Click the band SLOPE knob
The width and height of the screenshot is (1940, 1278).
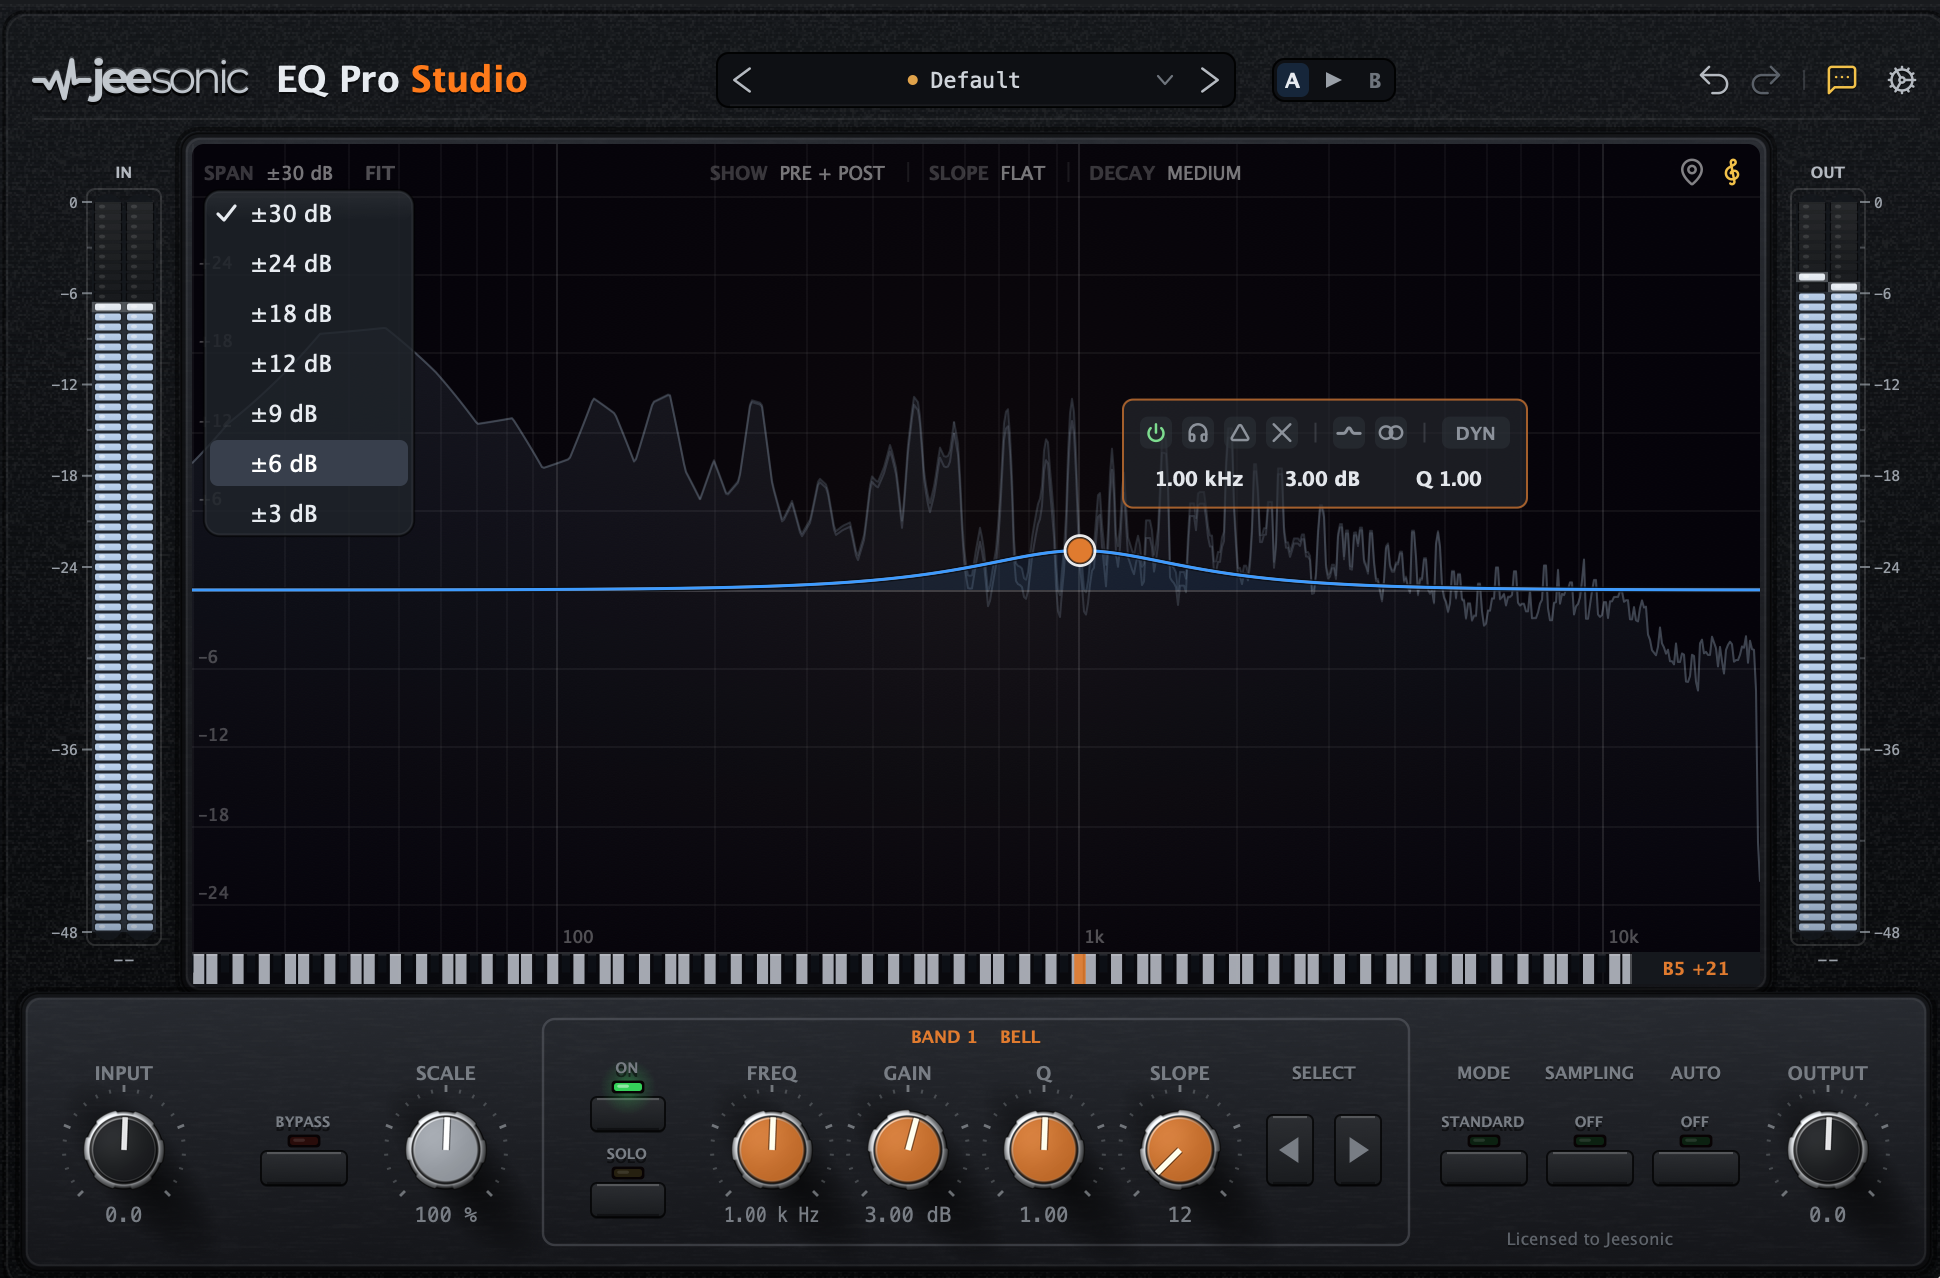point(1179,1149)
